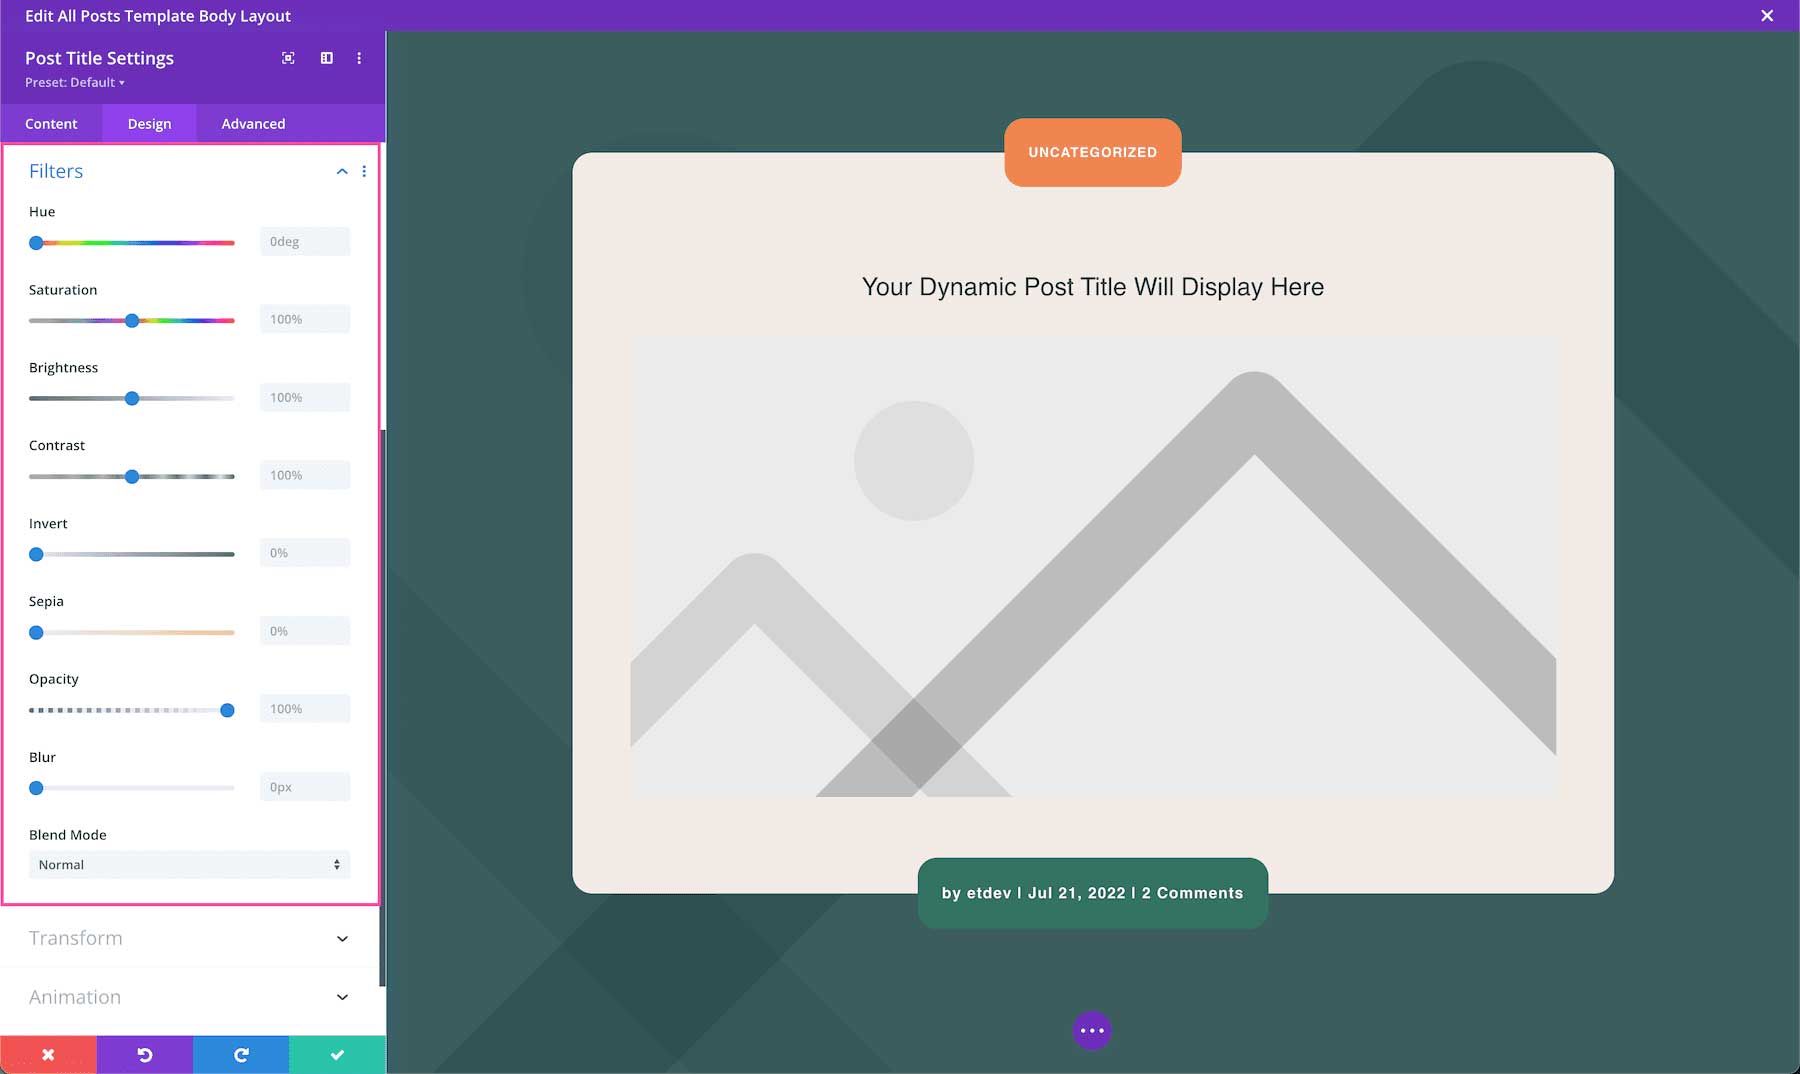Click inside the Hue value field showing 0deg
1800x1074 pixels.
[x=304, y=241]
